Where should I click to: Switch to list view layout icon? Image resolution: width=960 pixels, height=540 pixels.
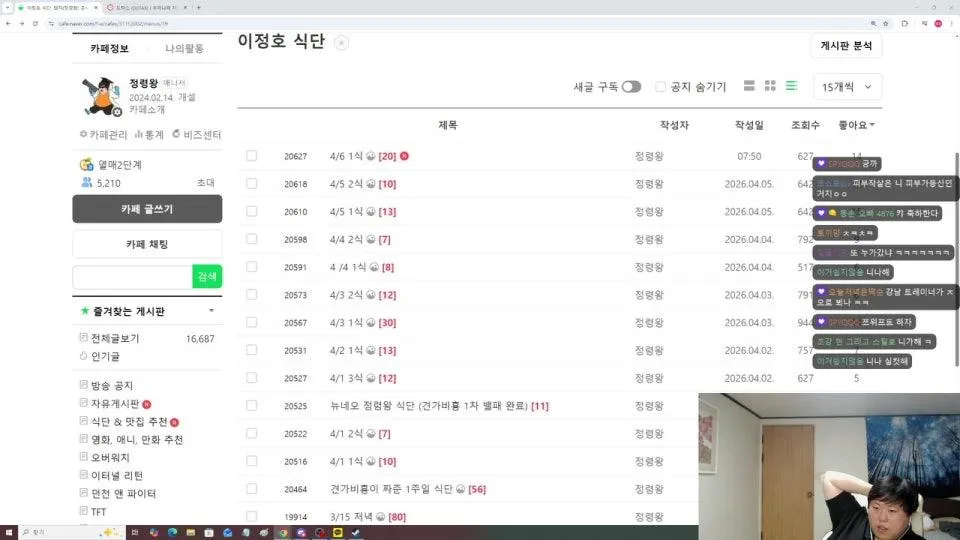click(x=792, y=86)
